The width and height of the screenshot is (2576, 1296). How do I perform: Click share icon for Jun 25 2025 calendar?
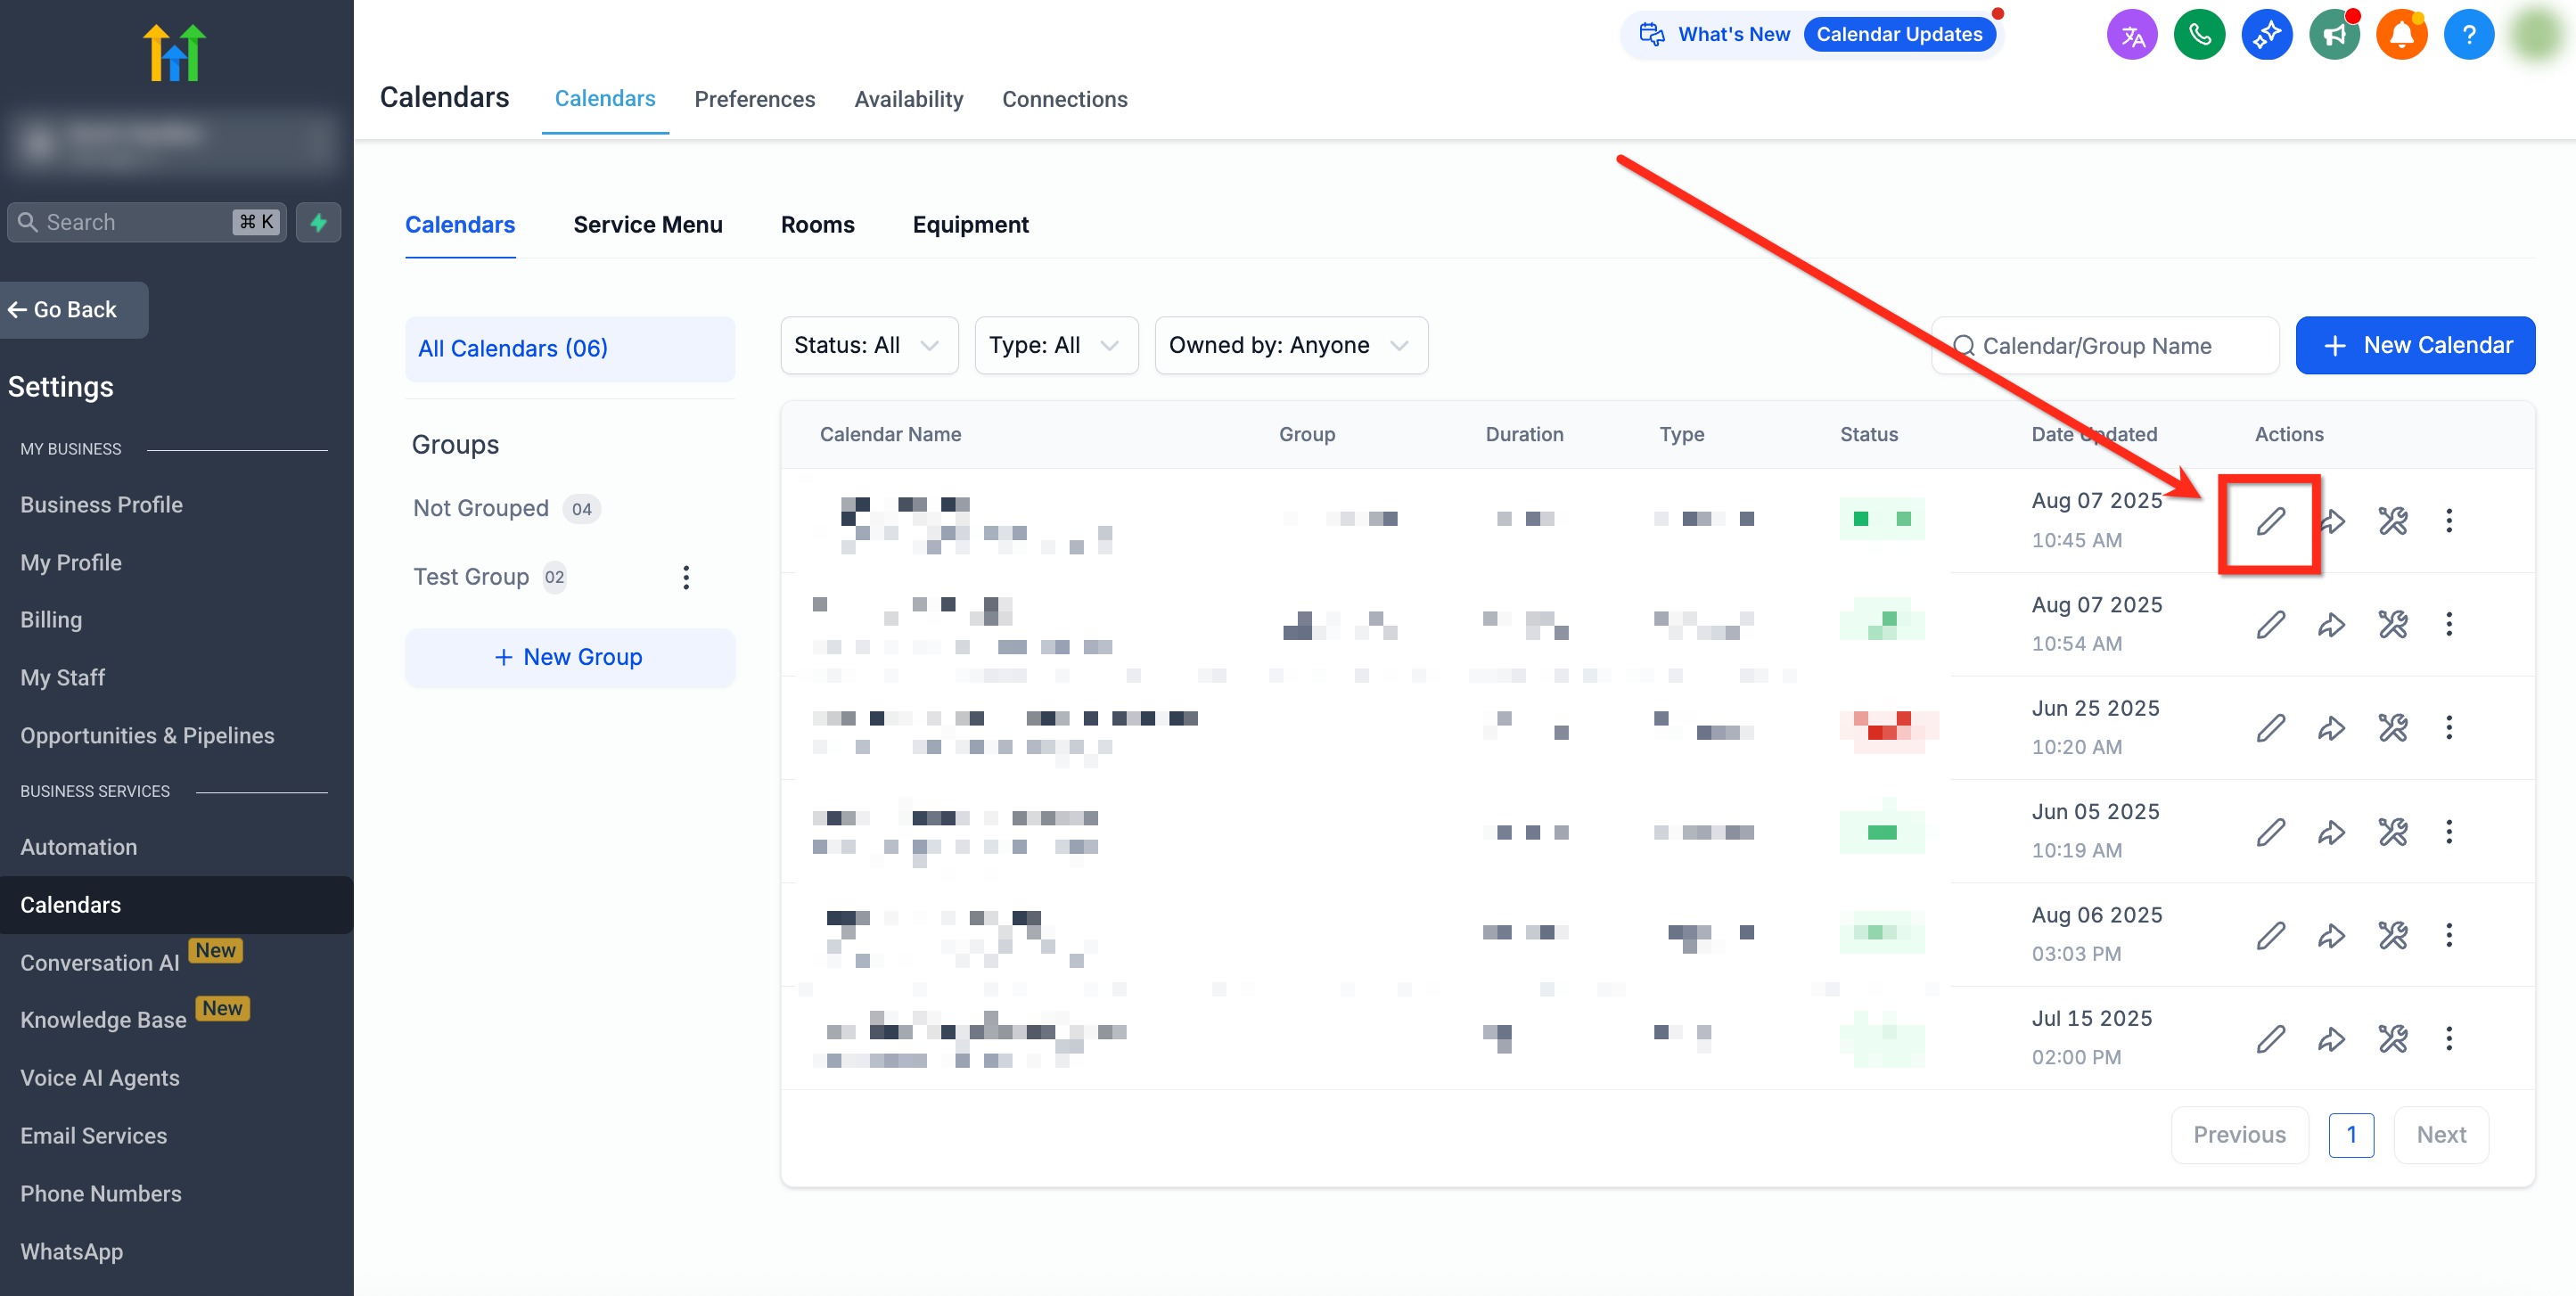(x=2331, y=728)
